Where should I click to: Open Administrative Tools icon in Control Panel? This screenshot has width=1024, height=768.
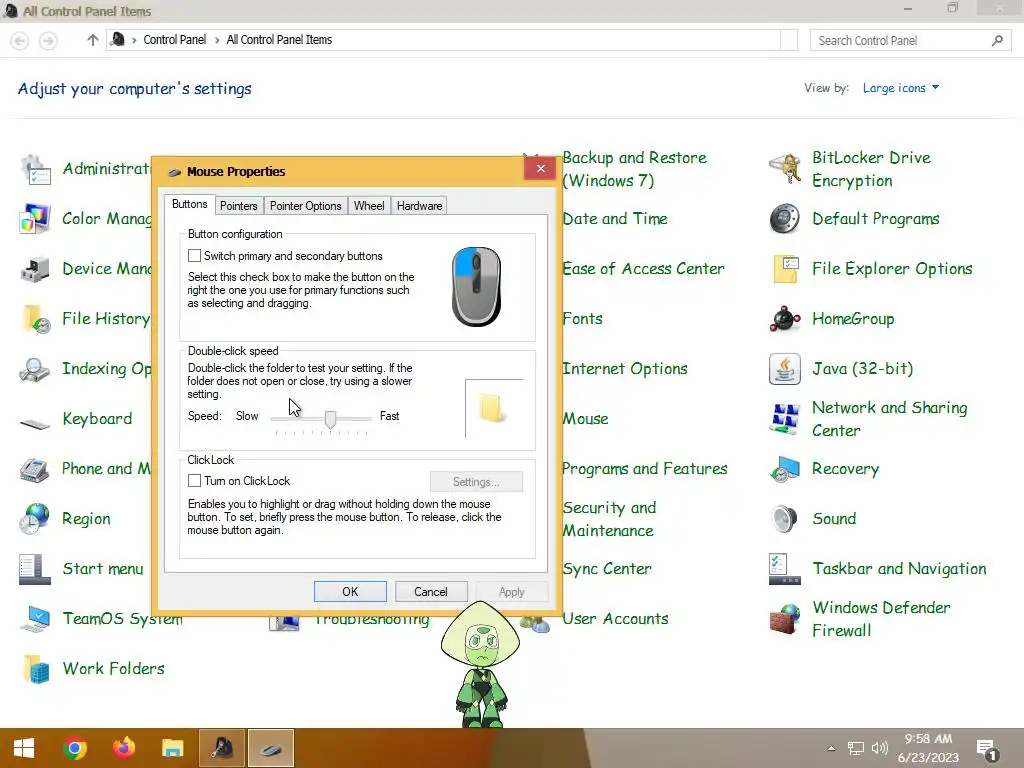tap(35, 170)
